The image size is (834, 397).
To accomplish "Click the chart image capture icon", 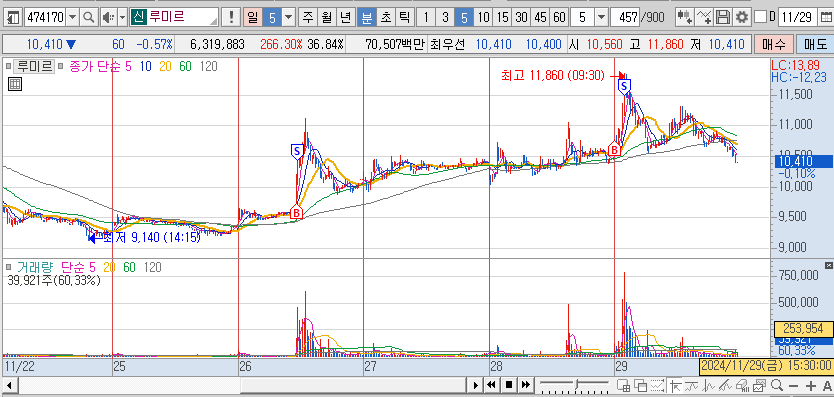I will [x=760, y=385].
